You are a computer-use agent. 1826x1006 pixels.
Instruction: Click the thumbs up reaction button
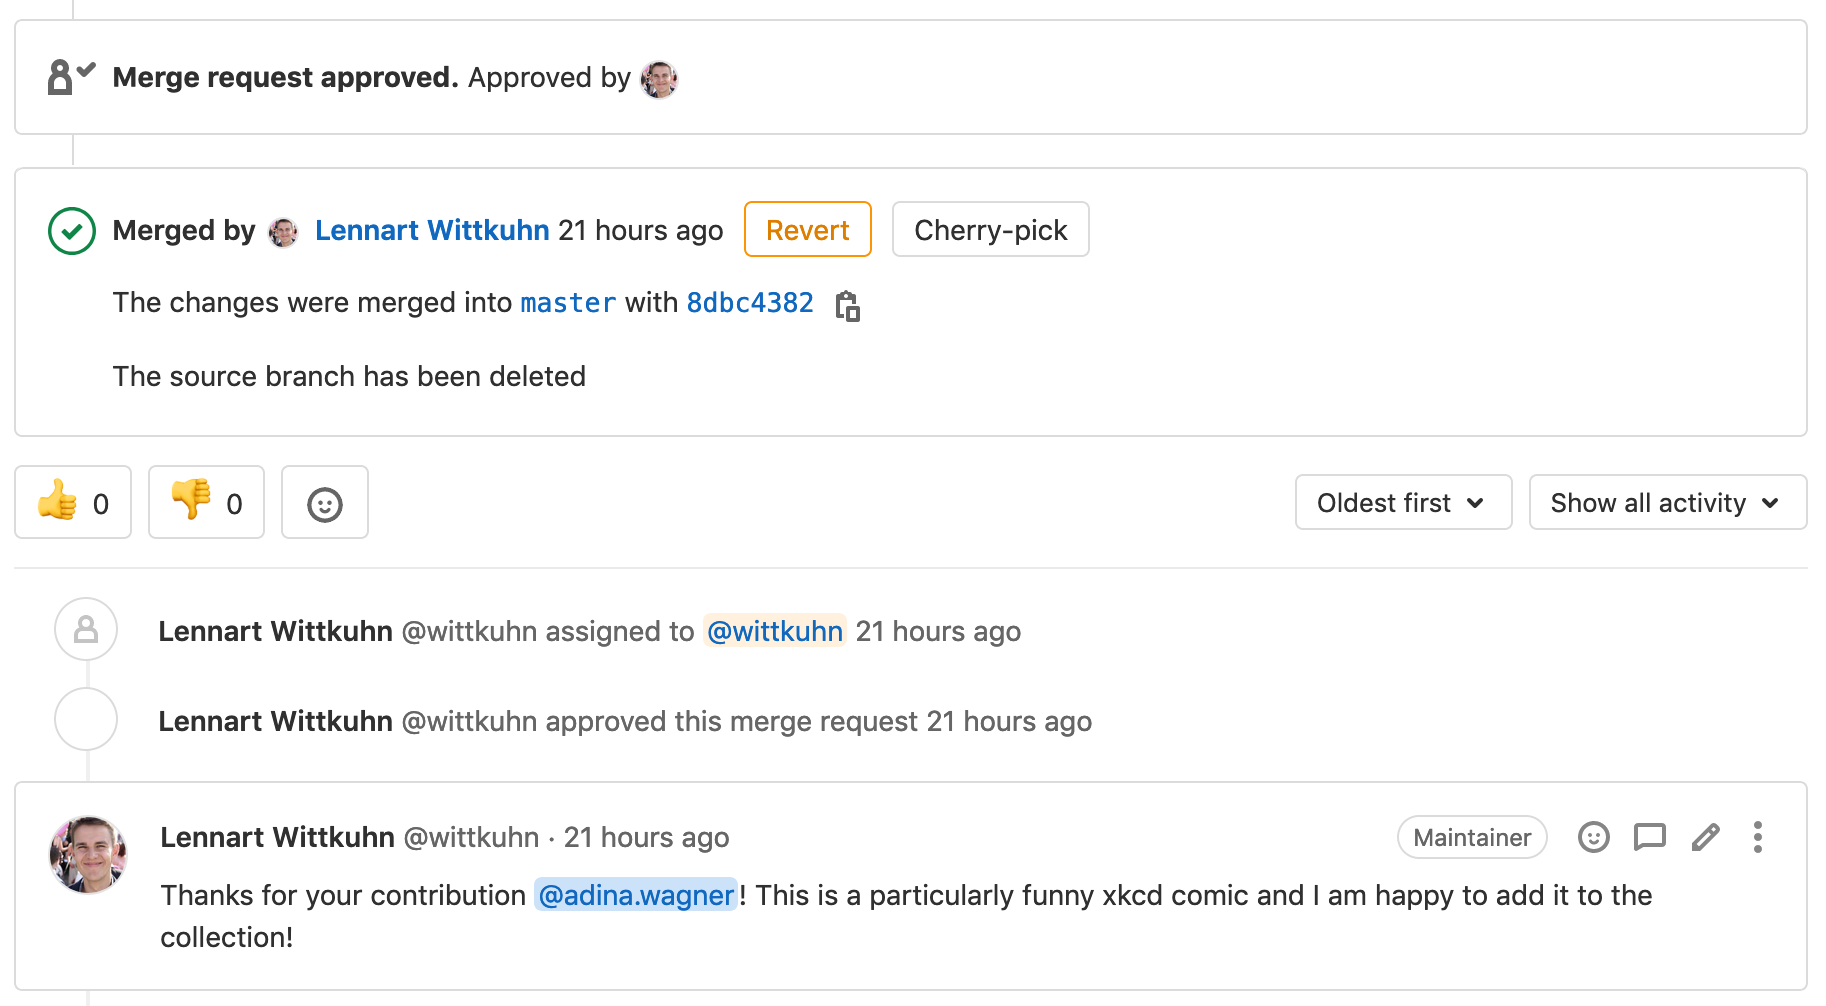pos(73,502)
